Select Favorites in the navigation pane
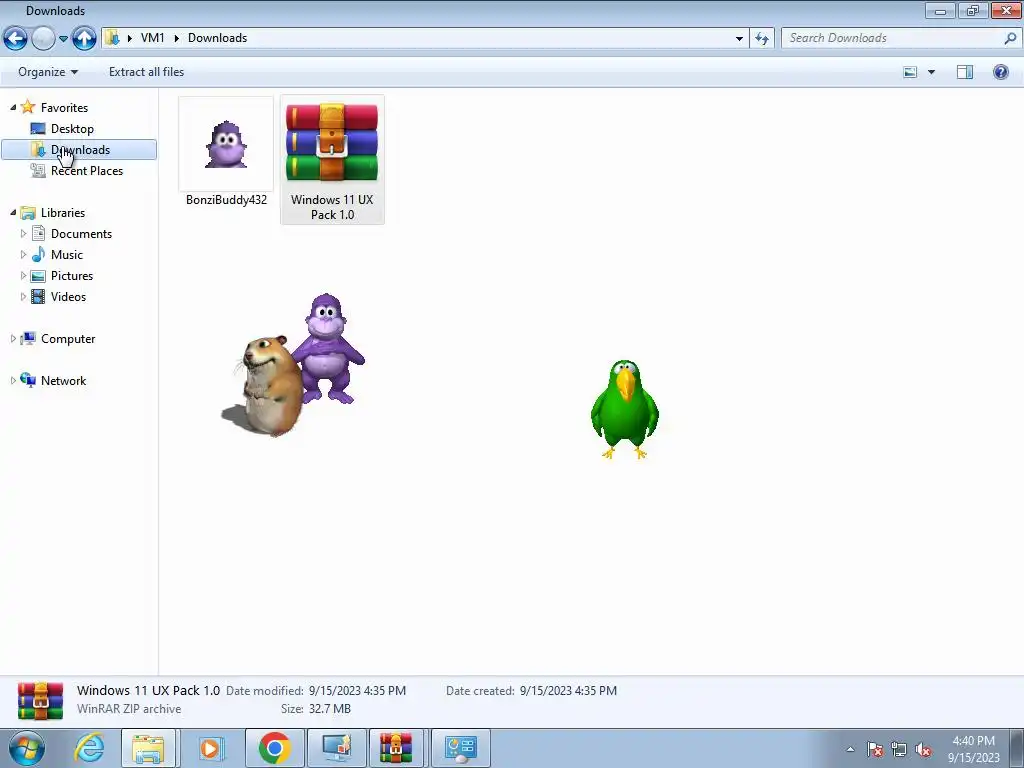This screenshot has height=768, width=1024. pos(64,108)
